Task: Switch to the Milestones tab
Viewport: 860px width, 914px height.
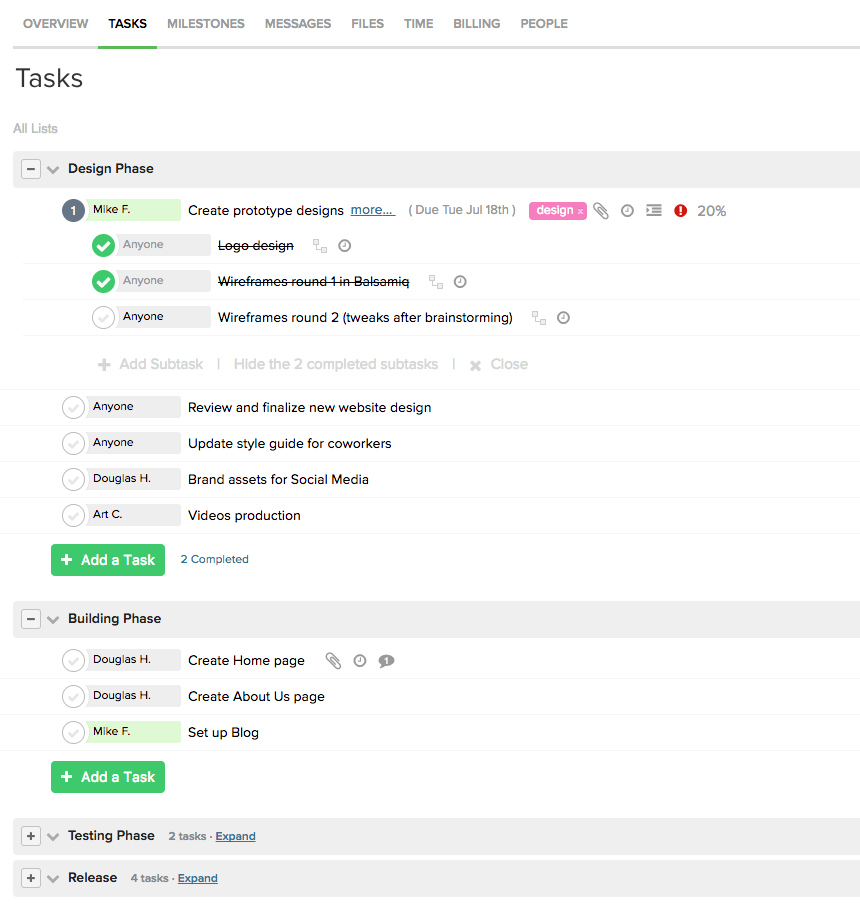Action: pos(206,24)
